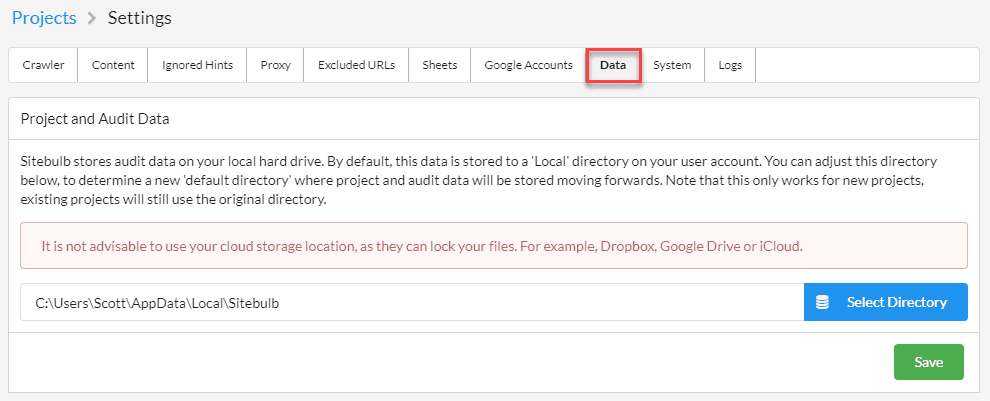Go to the Excluded URLs tab
The image size is (990, 401).
pyautogui.click(x=356, y=65)
